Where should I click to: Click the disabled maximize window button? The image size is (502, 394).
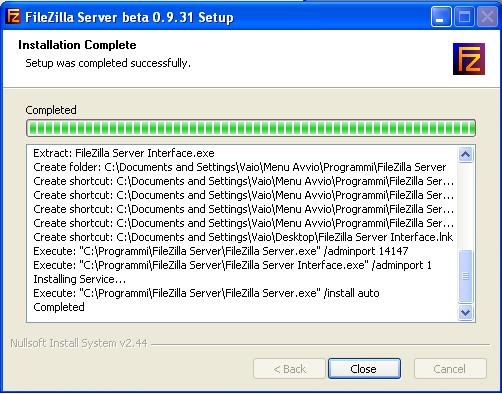click(464, 17)
